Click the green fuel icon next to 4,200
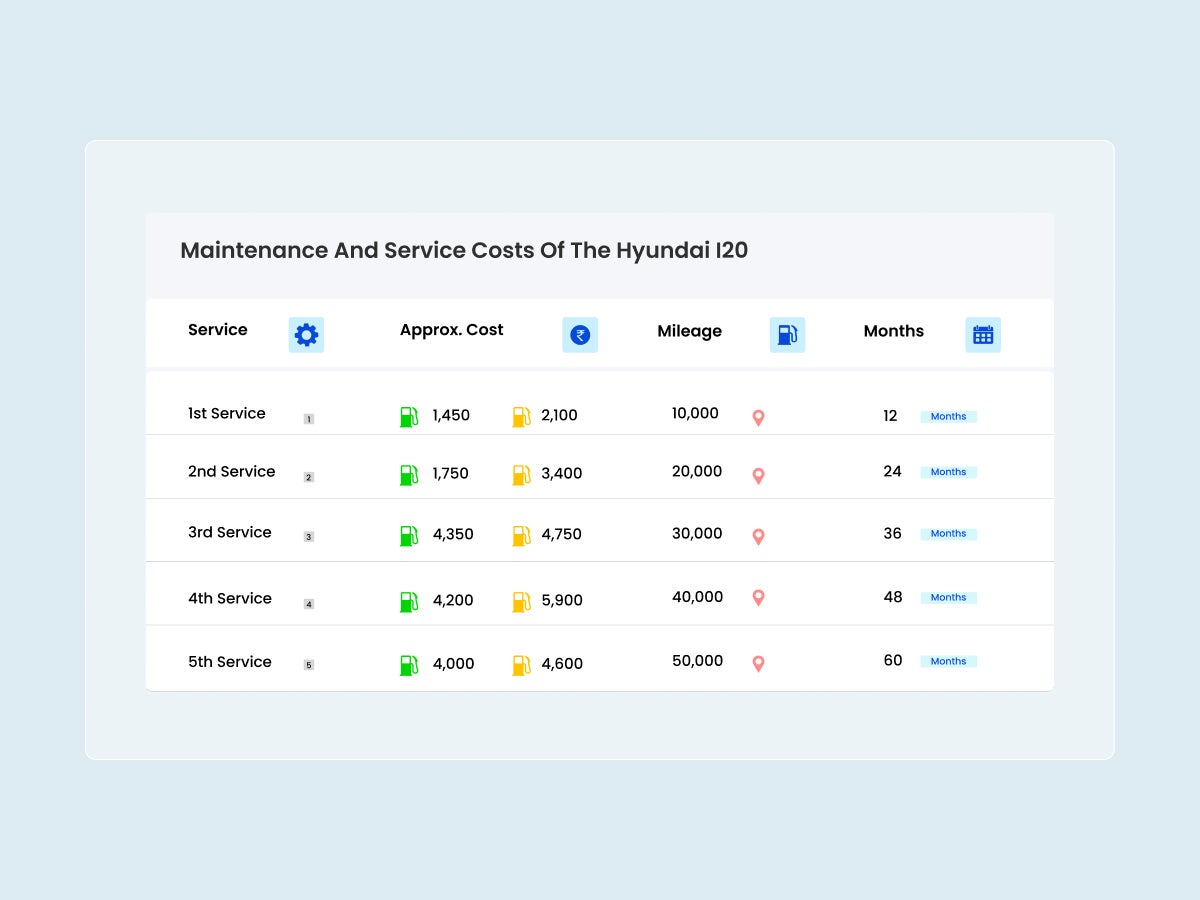The height and width of the screenshot is (900, 1200). tap(409, 602)
